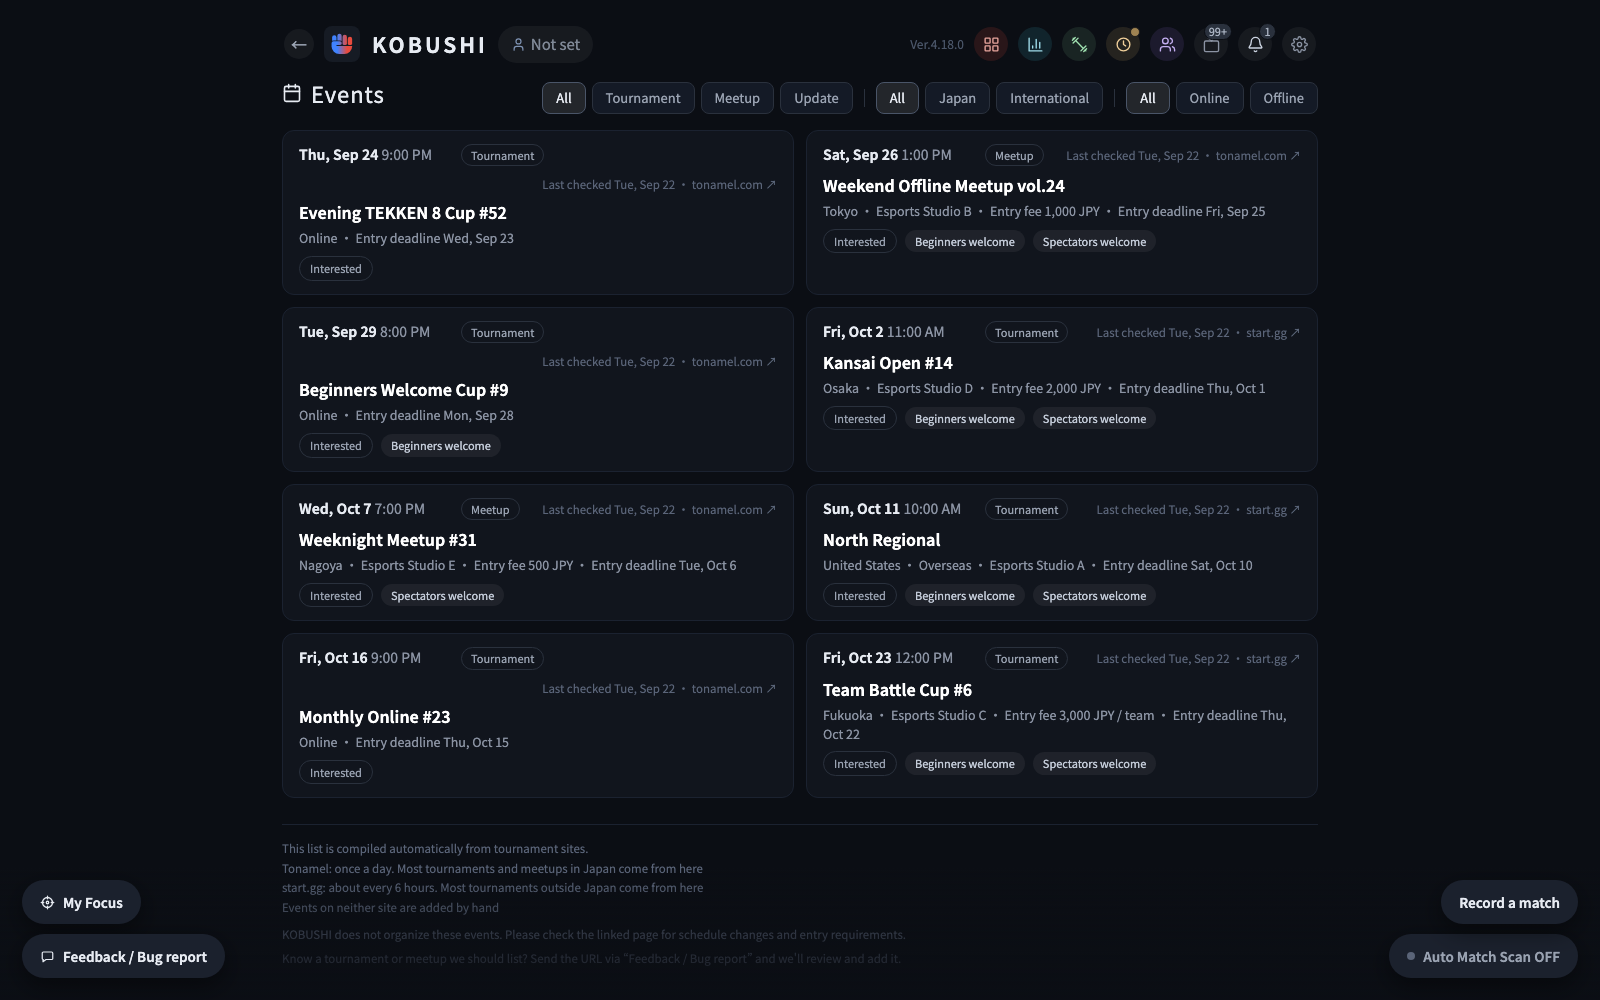Open Feedback / Bug report
The height and width of the screenshot is (1000, 1600).
tap(123, 957)
